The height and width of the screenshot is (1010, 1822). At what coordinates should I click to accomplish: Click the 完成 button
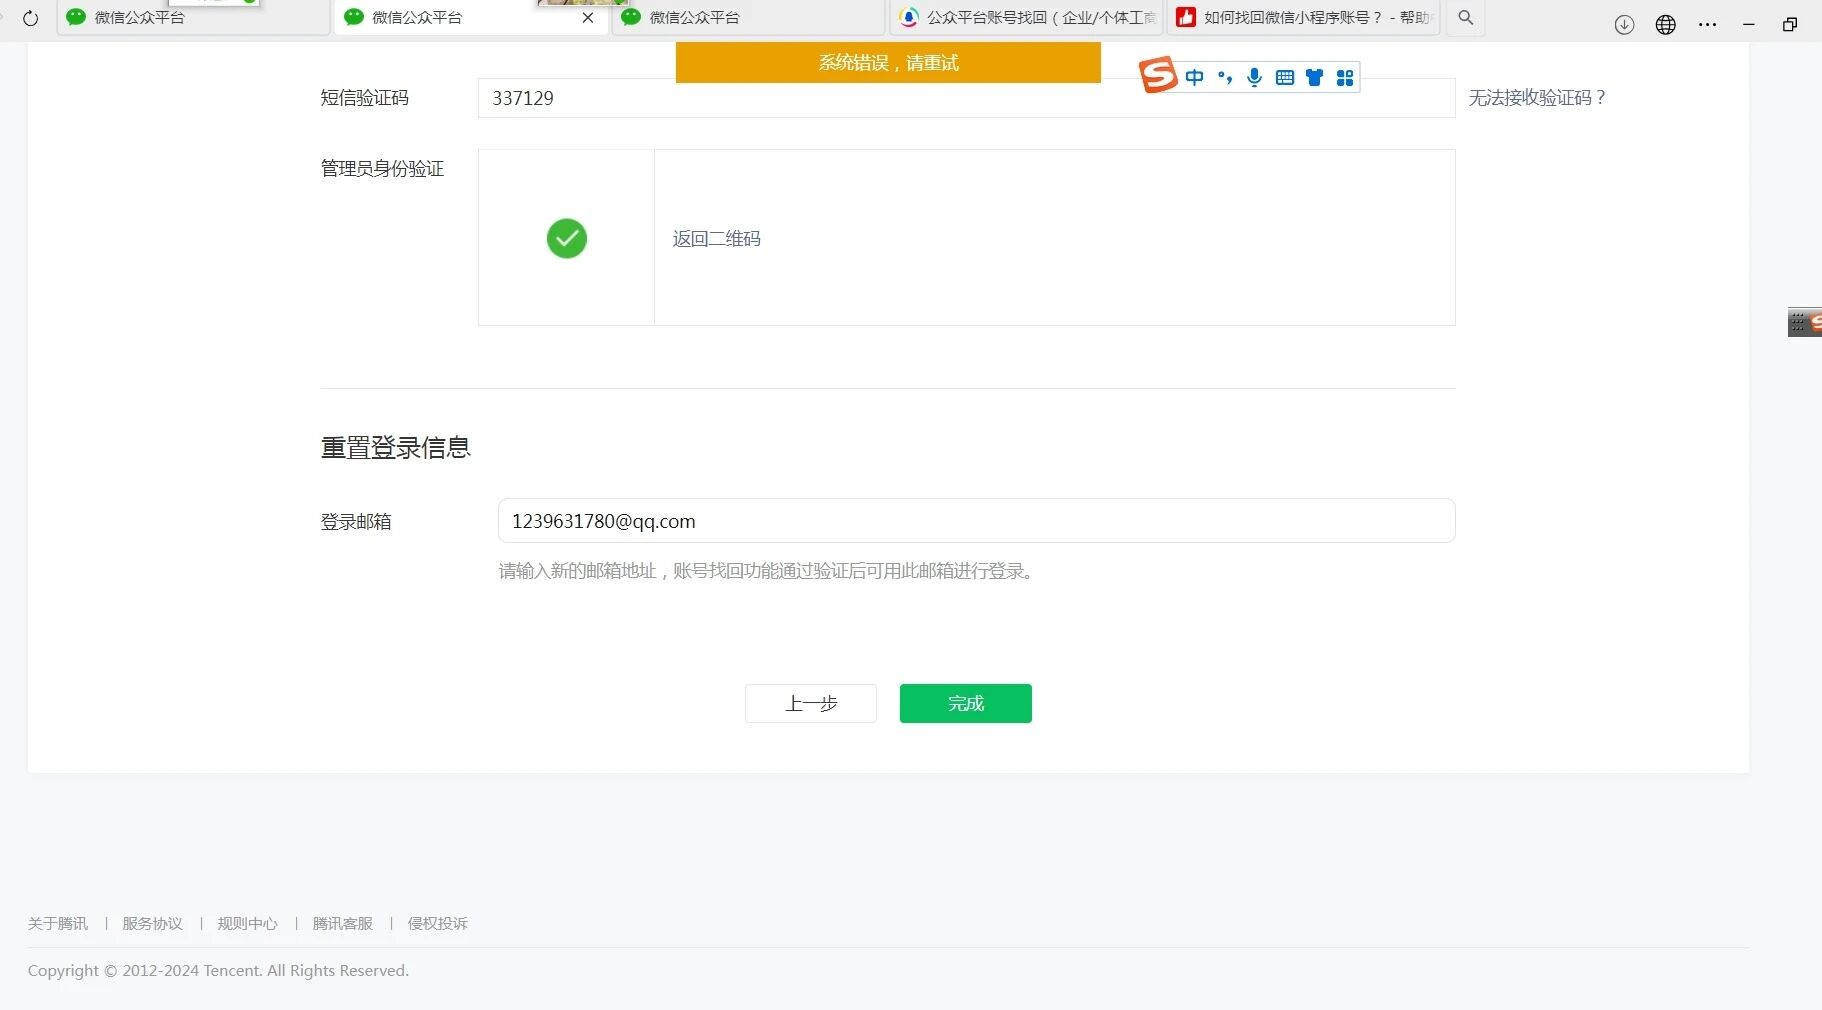point(964,703)
